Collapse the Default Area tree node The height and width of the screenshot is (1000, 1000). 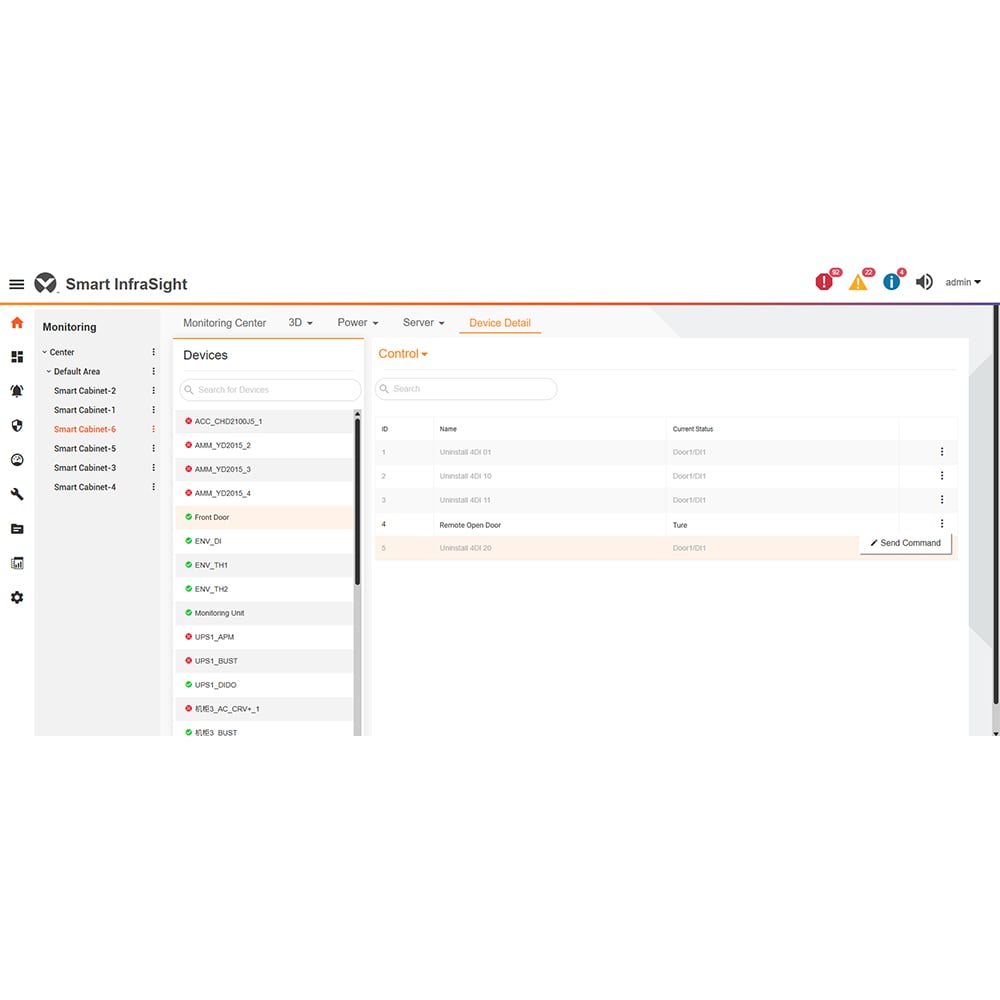[x=49, y=372]
